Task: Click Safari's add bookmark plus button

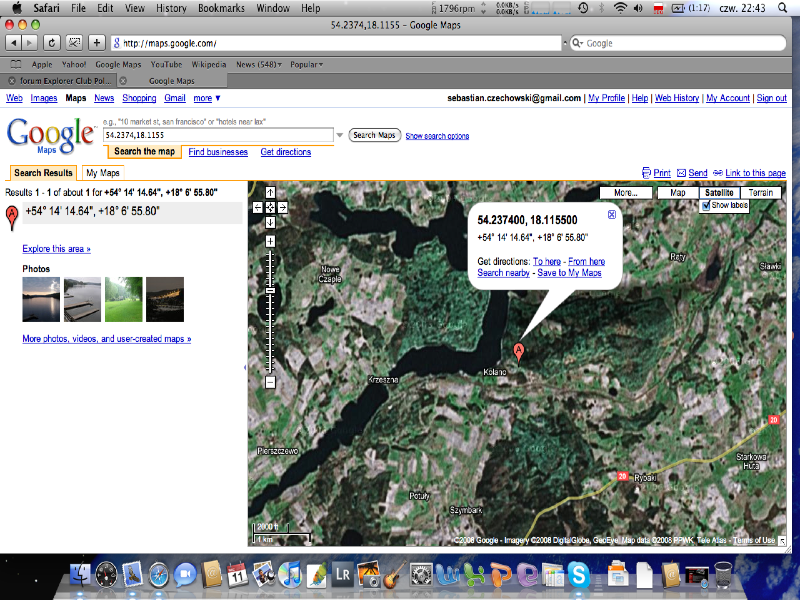Action: click(96, 43)
